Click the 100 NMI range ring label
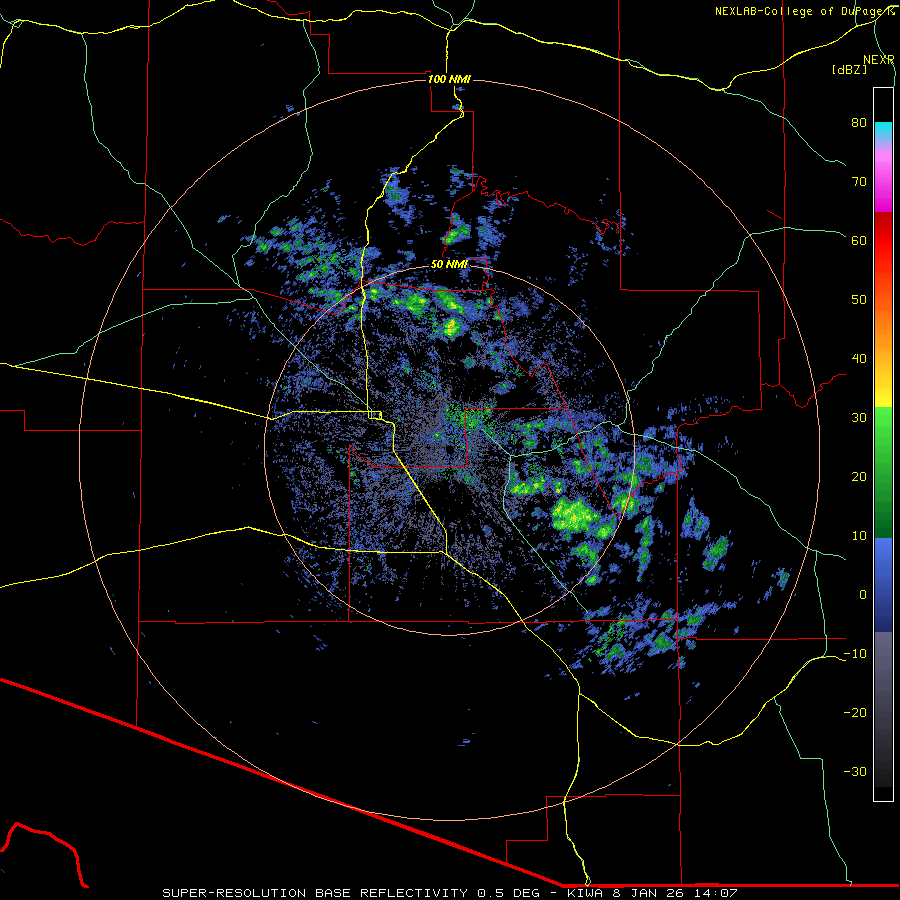Image resolution: width=900 pixels, height=900 pixels. click(449, 79)
